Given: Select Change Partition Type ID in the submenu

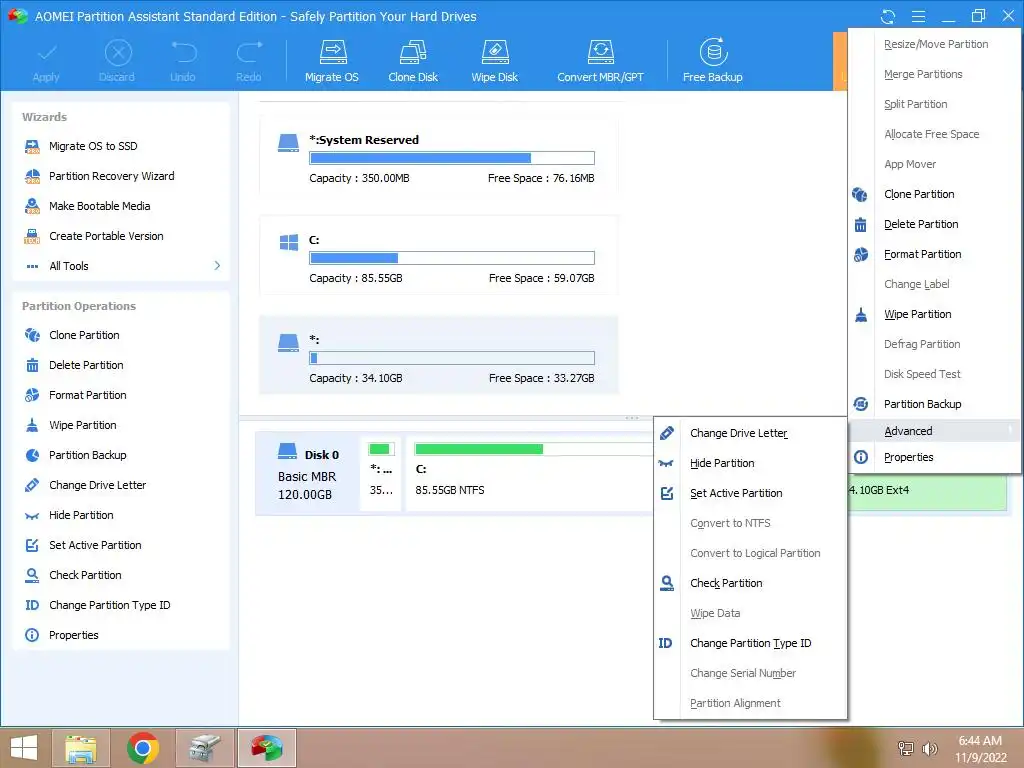Looking at the screenshot, I should 750,644.
